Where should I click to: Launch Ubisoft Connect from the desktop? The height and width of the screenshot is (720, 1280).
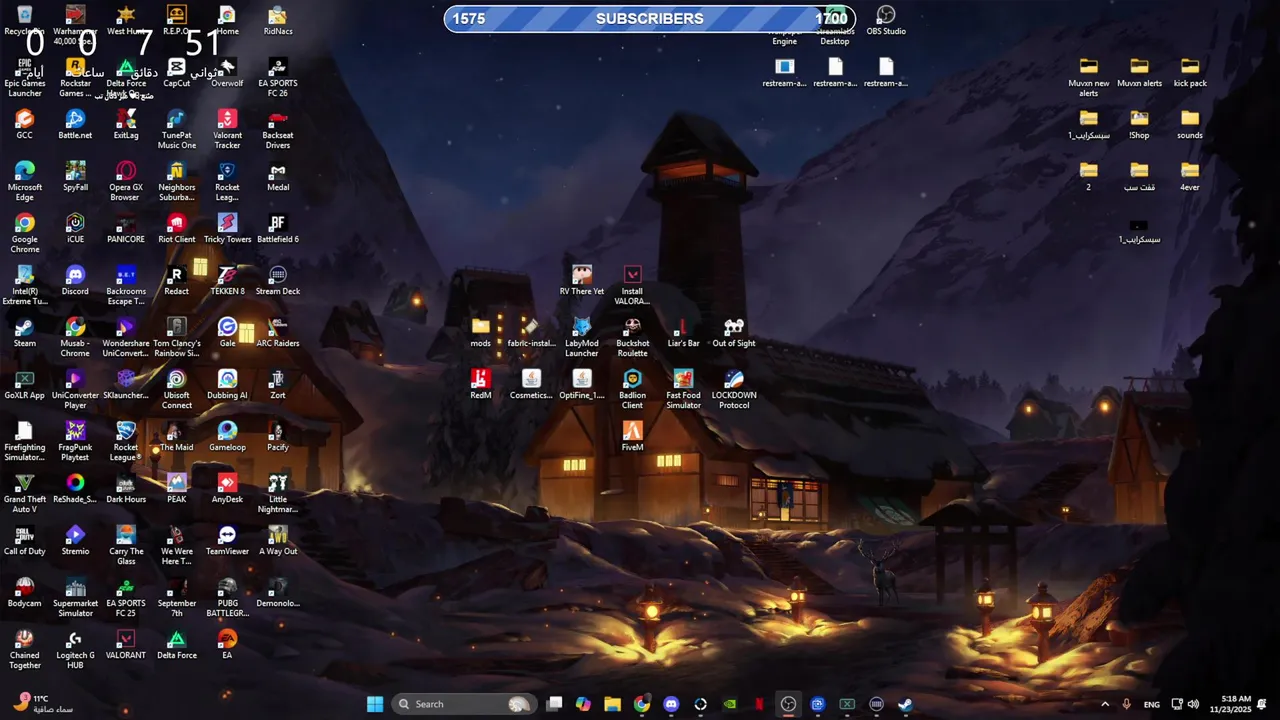(177, 388)
